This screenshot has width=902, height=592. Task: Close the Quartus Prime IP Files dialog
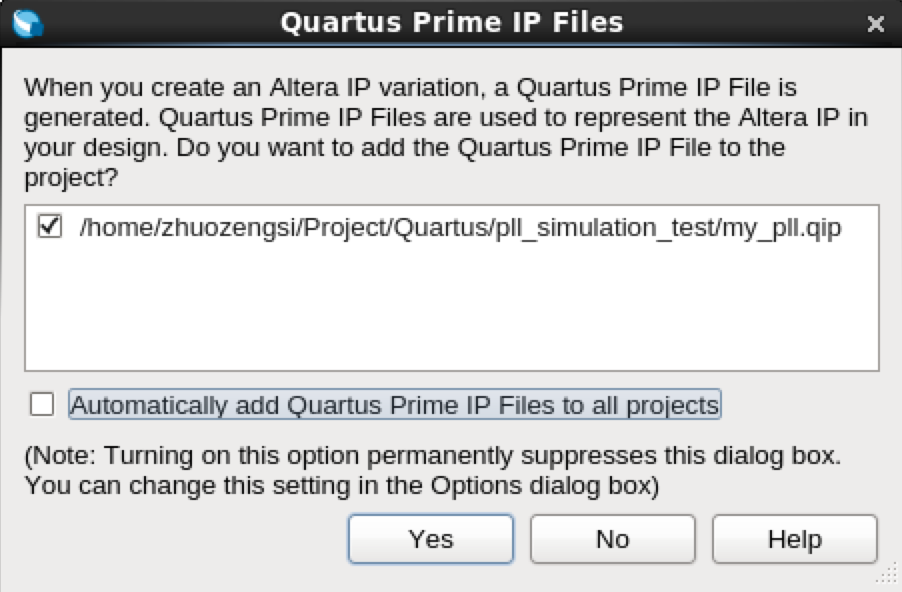(876, 24)
